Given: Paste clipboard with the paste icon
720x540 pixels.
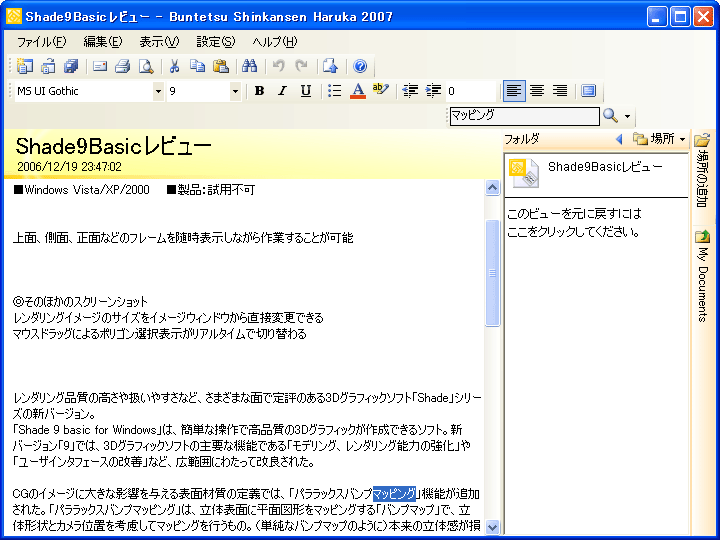Looking at the screenshot, I should pyautogui.click(x=221, y=66).
